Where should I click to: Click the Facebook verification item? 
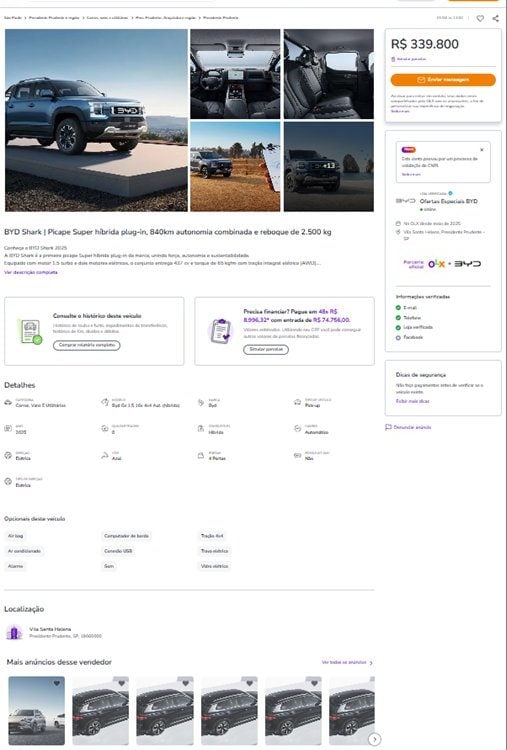(409, 337)
